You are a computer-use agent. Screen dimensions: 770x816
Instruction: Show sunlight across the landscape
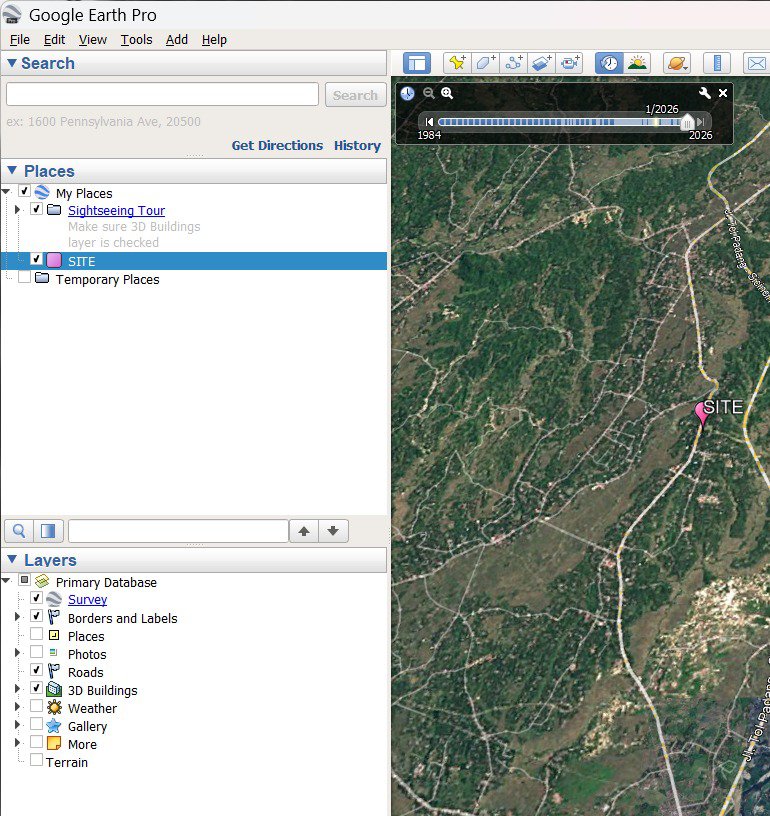point(637,63)
